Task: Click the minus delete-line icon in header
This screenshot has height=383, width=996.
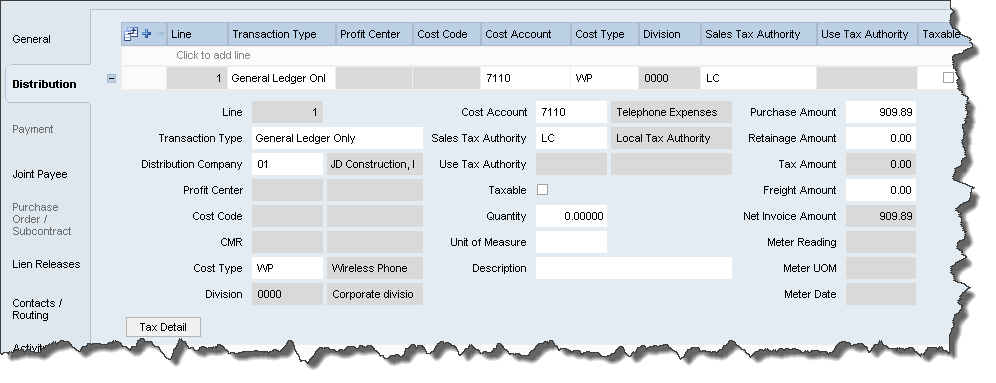Action: [159, 34]
